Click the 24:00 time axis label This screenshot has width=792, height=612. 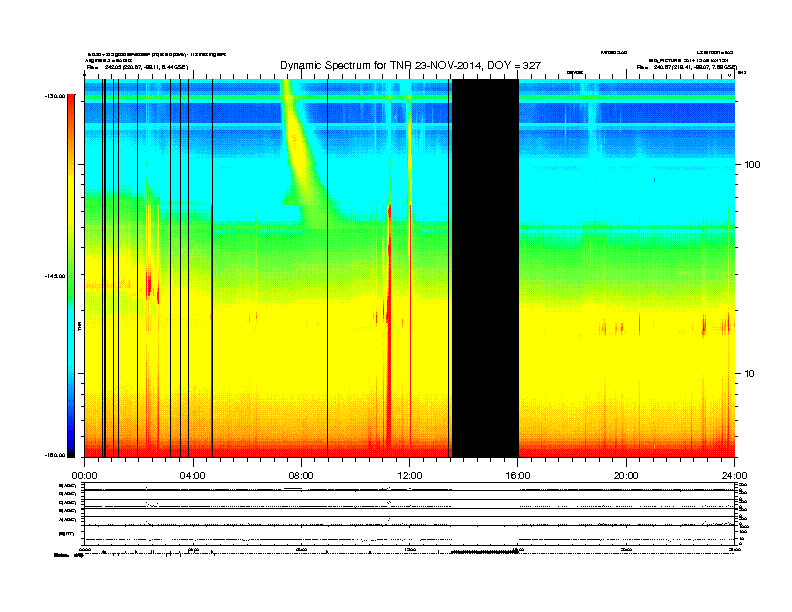click(734, 476)
